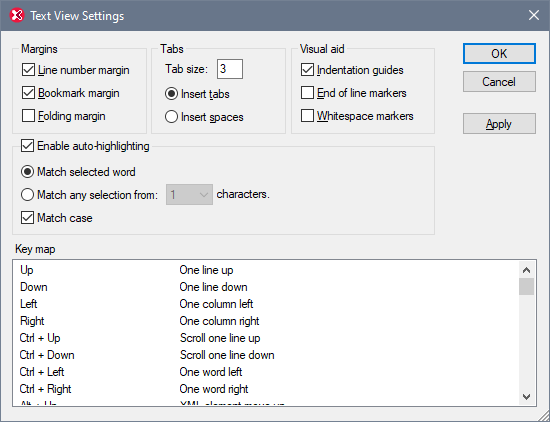The height and width of the screenshot is (422, 550).
Task: Select the 'Right' key map entry
Action: (266, 321)
